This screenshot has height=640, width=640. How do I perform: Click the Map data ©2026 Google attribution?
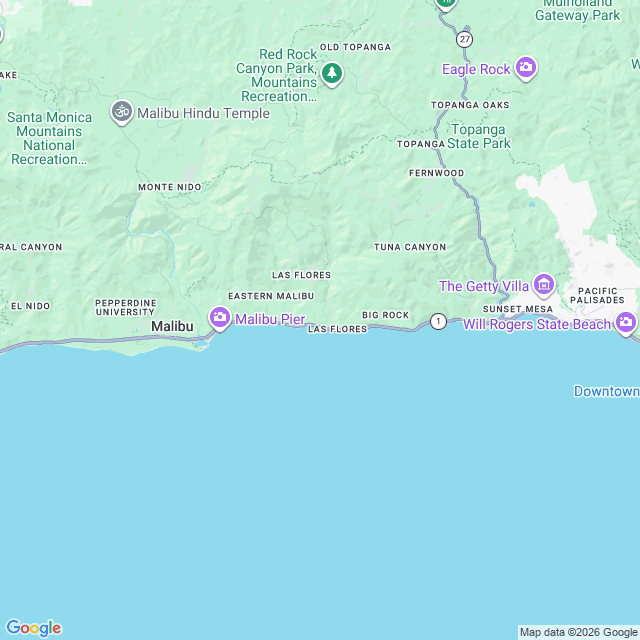[x=578, y=632]
